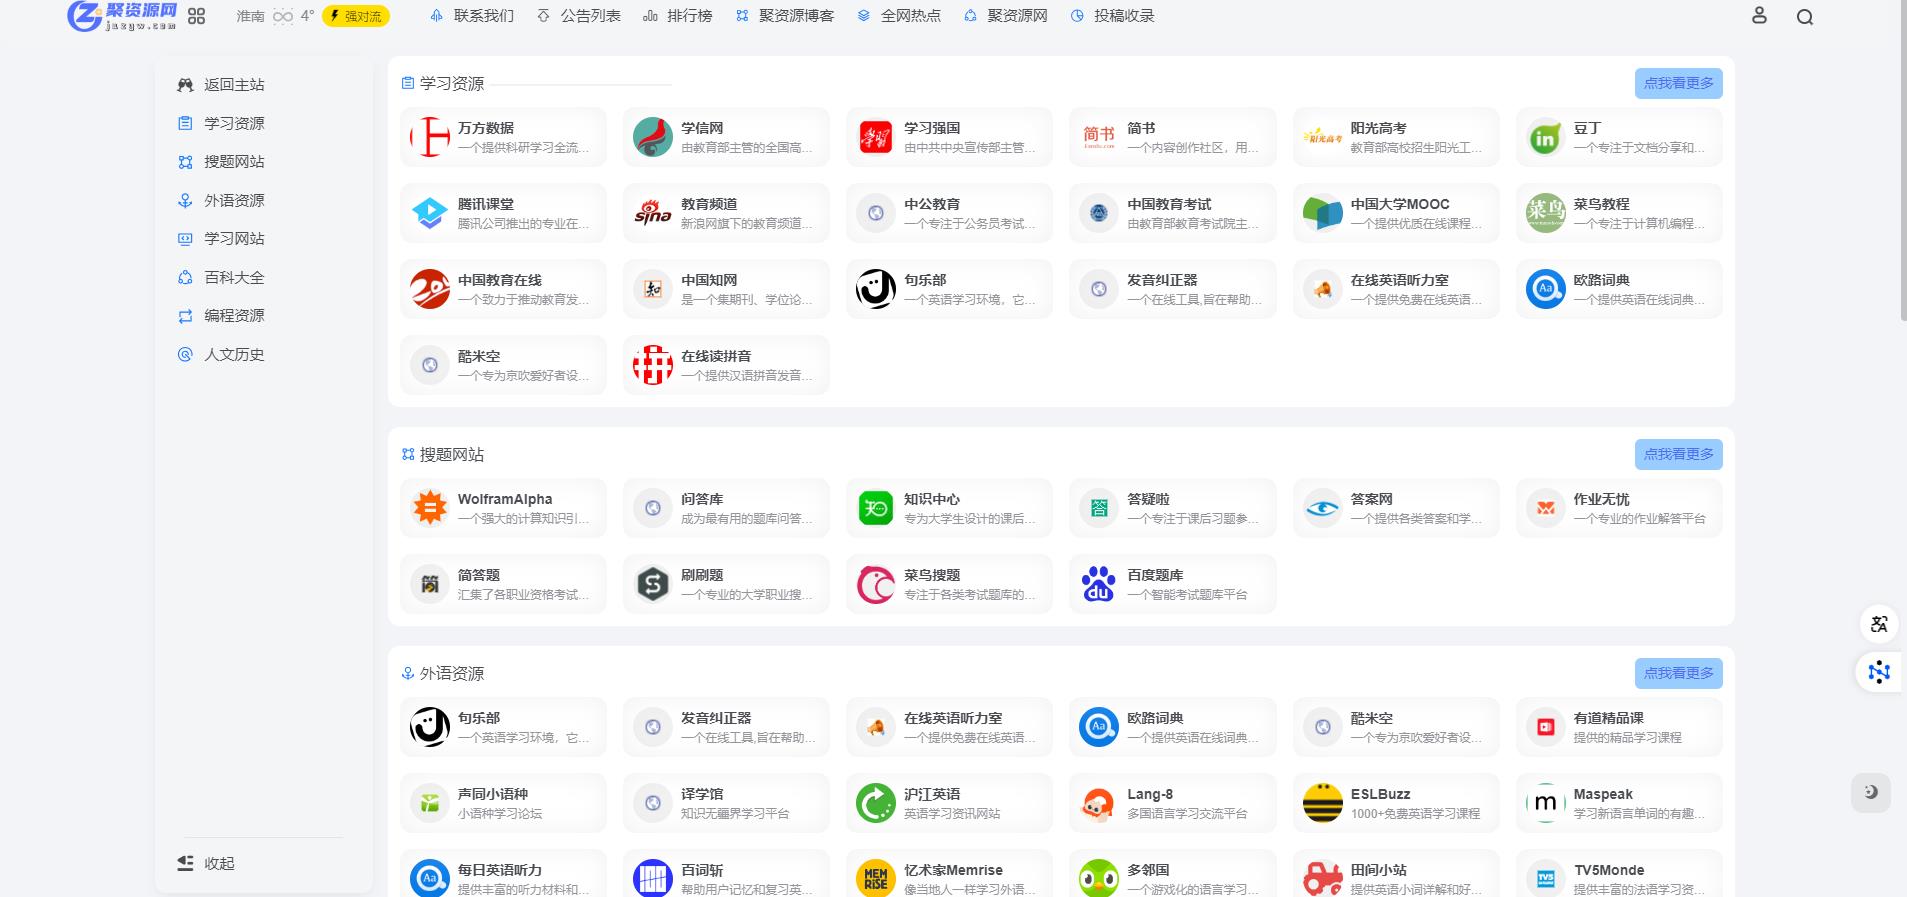This screenshot has width=1907, height=897.
Task: Click 点我看更多 for 搜题网站 section
Action: (x=1678, y=454)
